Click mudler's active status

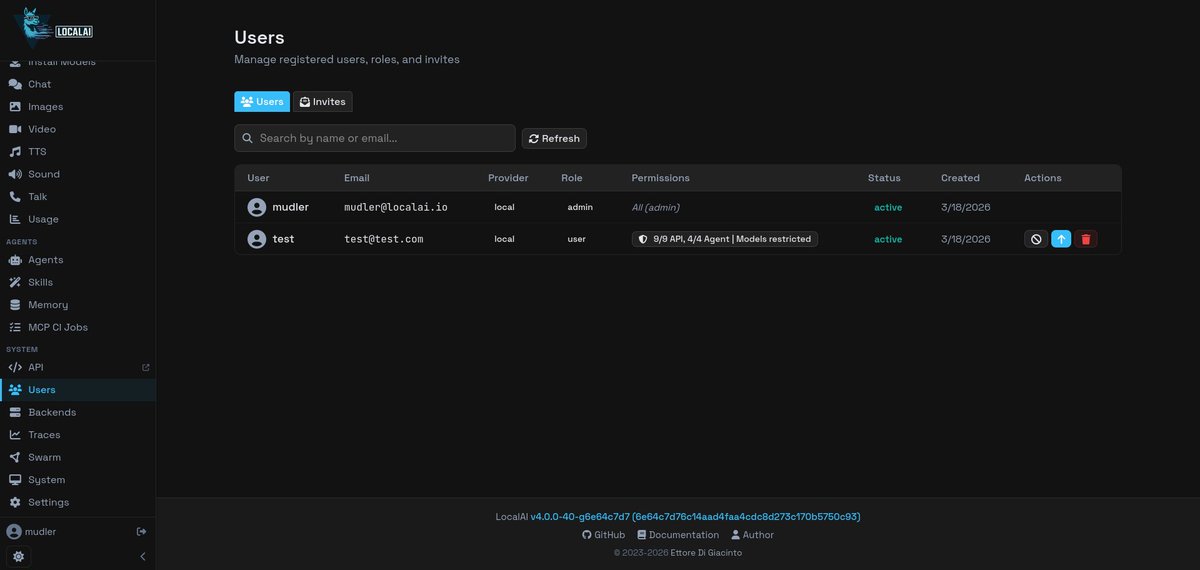pos(888,207)
